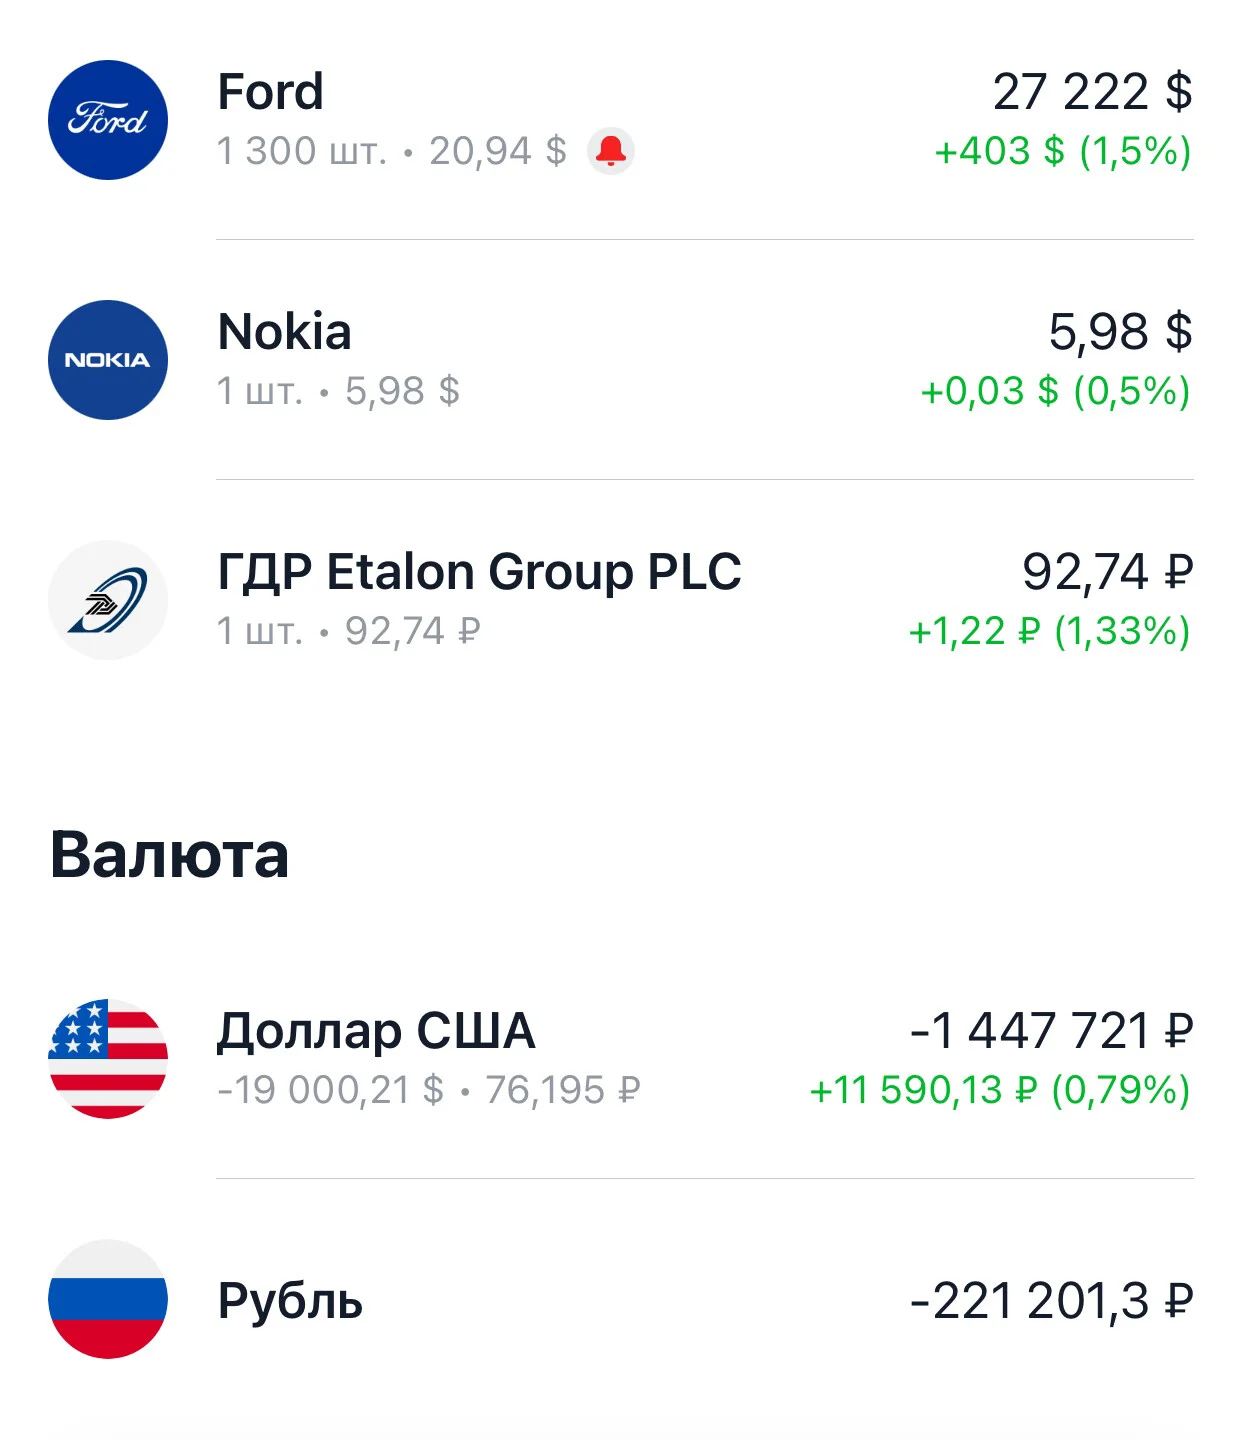1242x1440 pixels.
Task: Open the Ford stock position
Action: pos(621,120)
